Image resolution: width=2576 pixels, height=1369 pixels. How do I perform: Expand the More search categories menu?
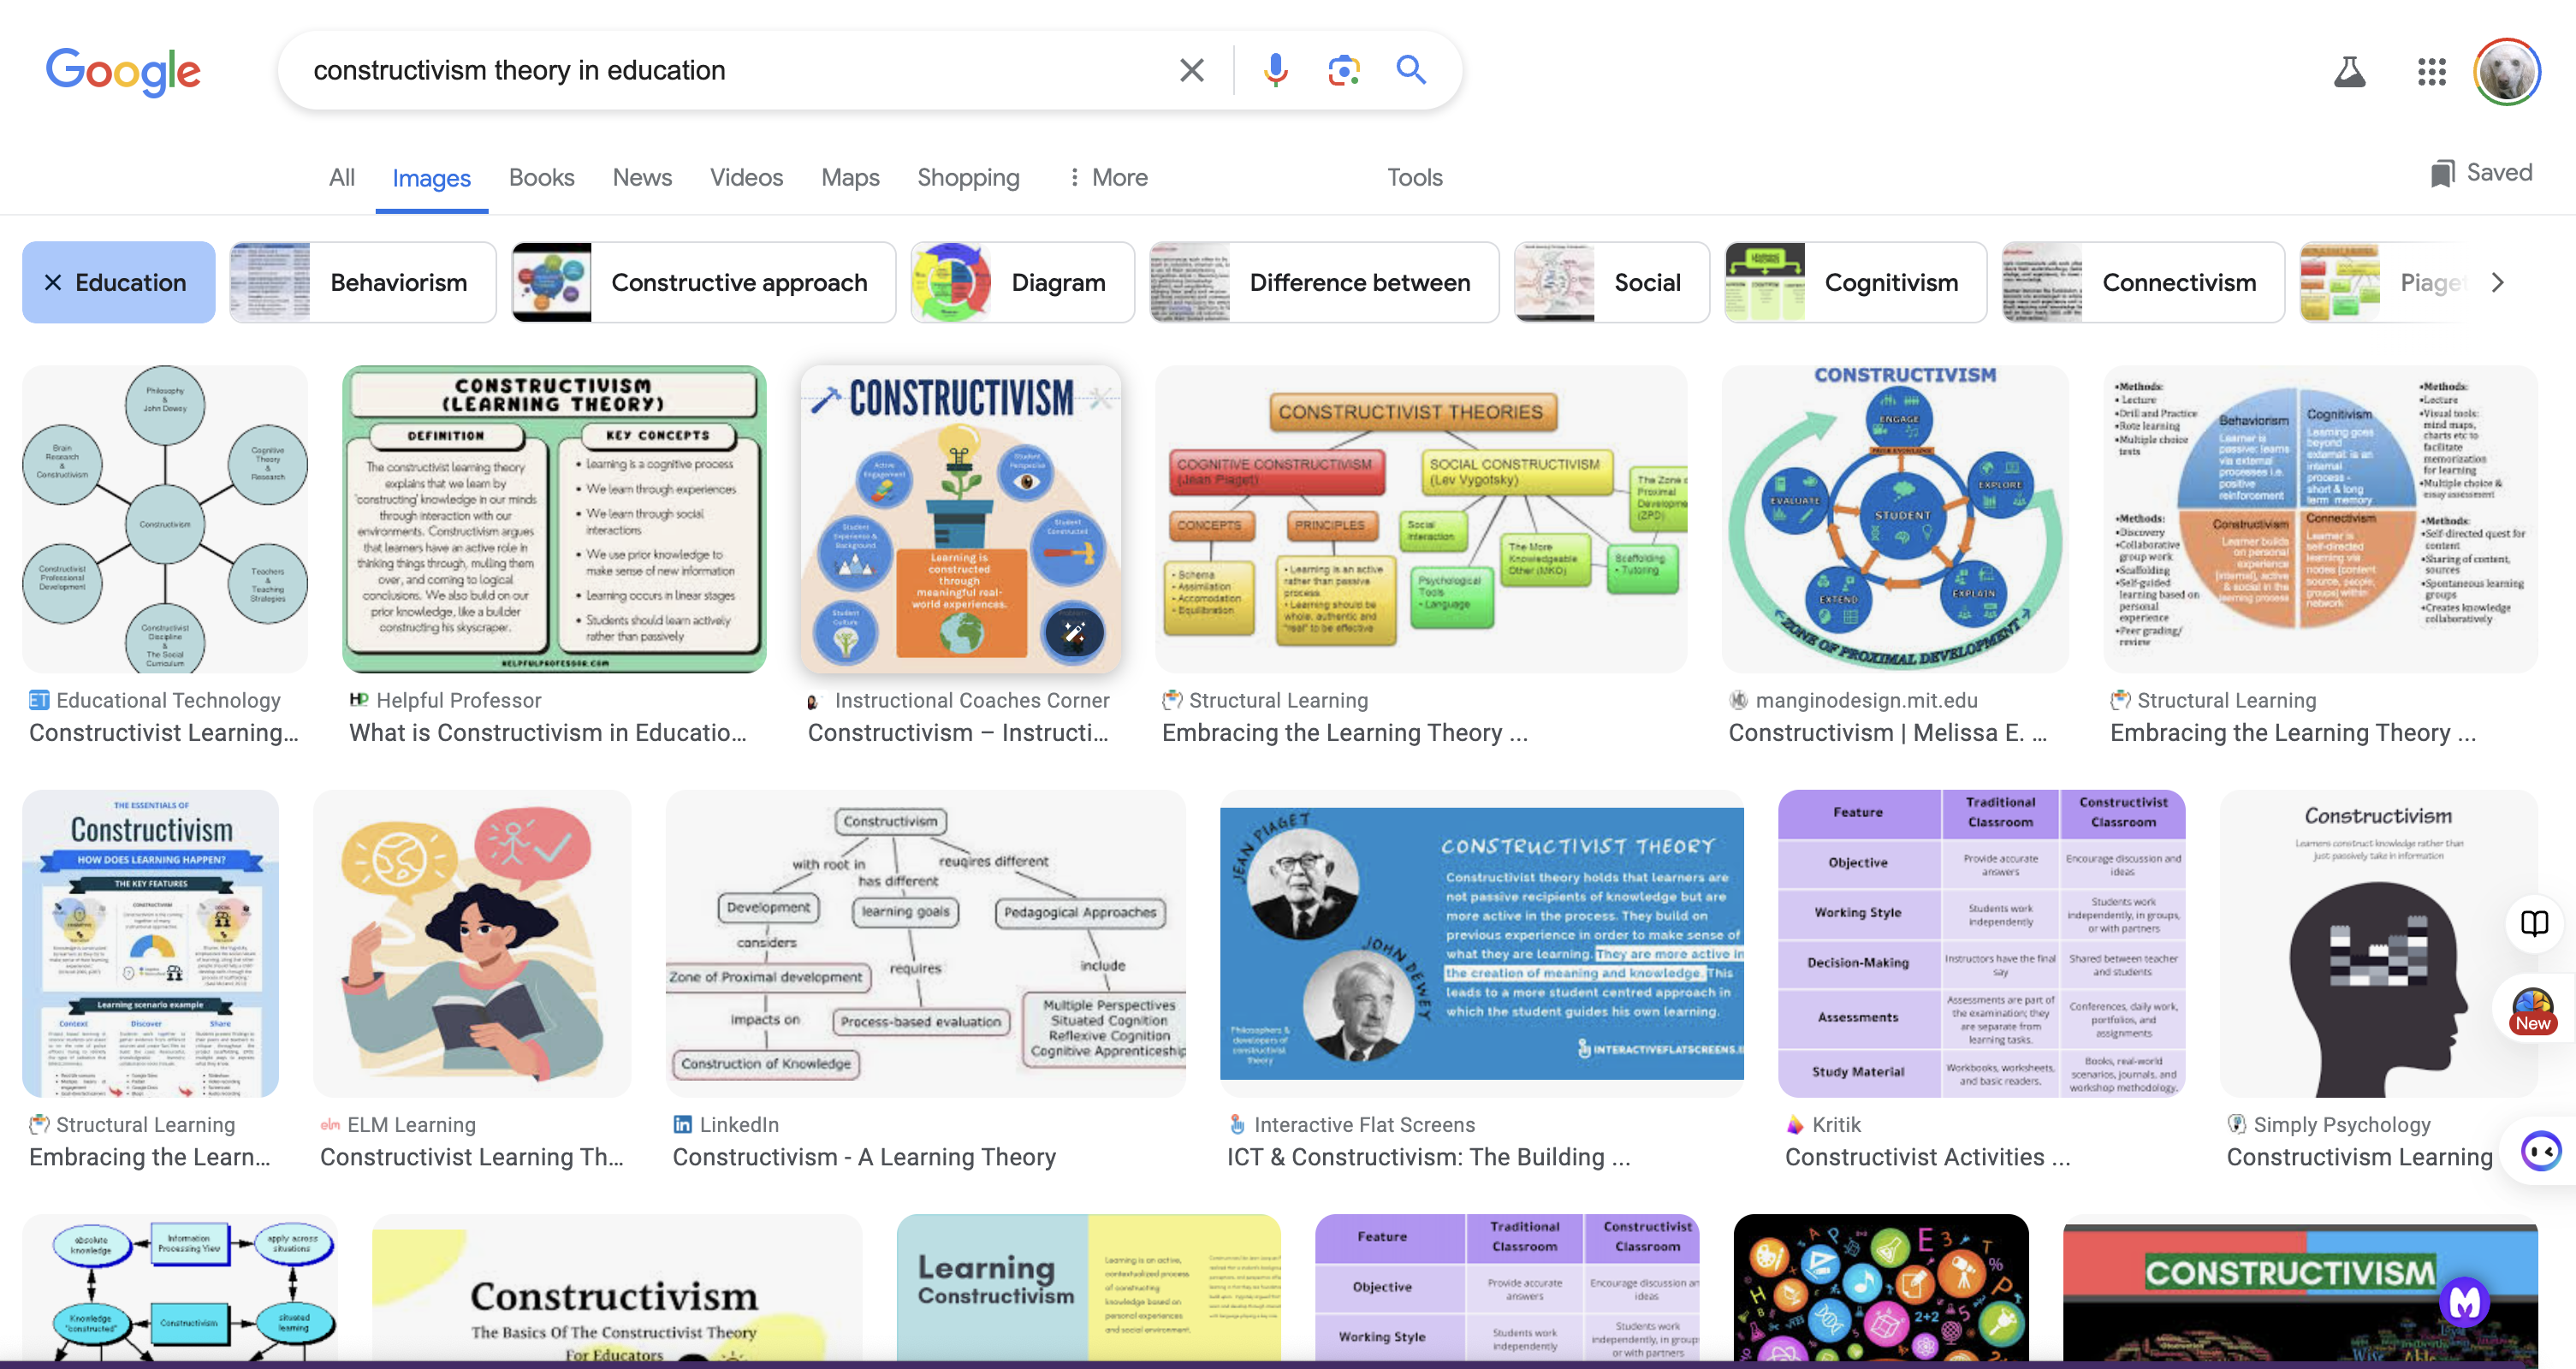[1108, 178]
